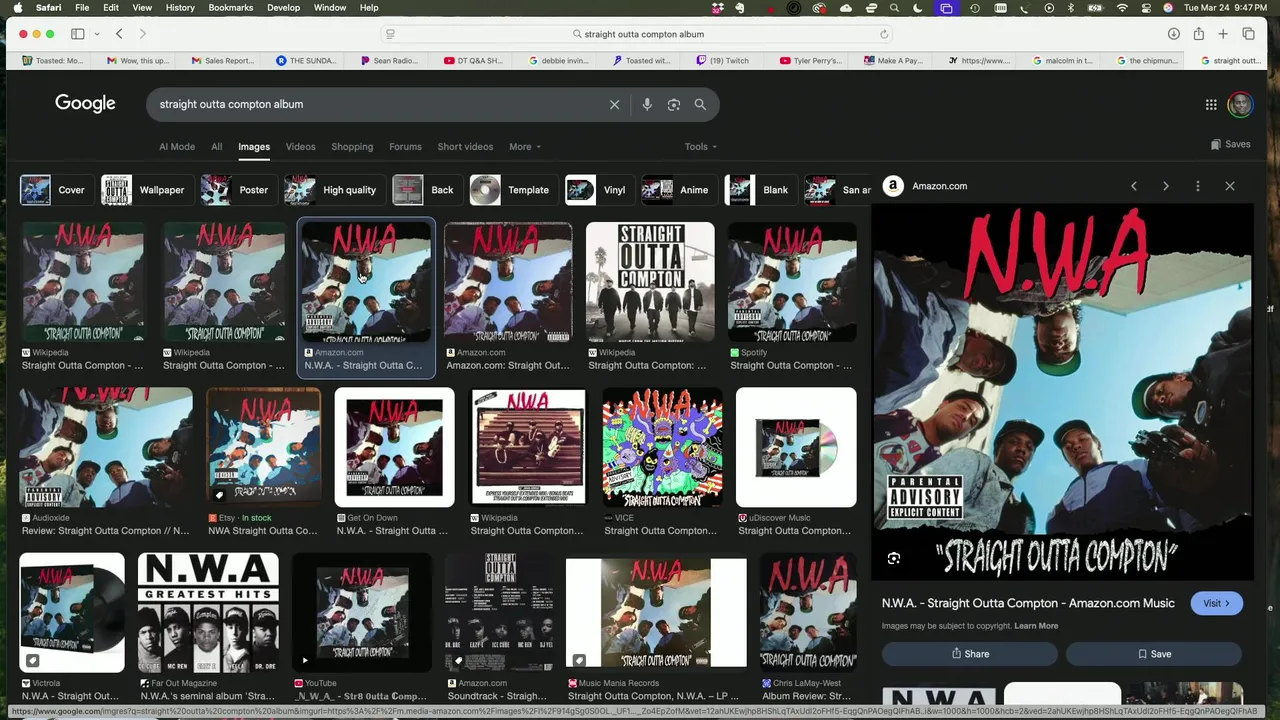This screenshot has height=720, width=1280.
Task: Search inside the image with Lens icon
Action: 894,559
